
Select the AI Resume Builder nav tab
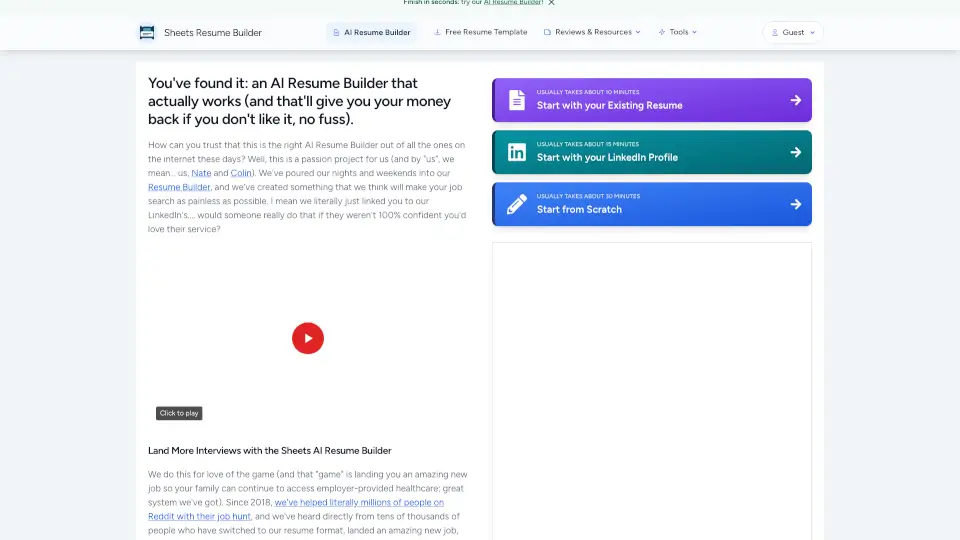click(x=371, y=32)
